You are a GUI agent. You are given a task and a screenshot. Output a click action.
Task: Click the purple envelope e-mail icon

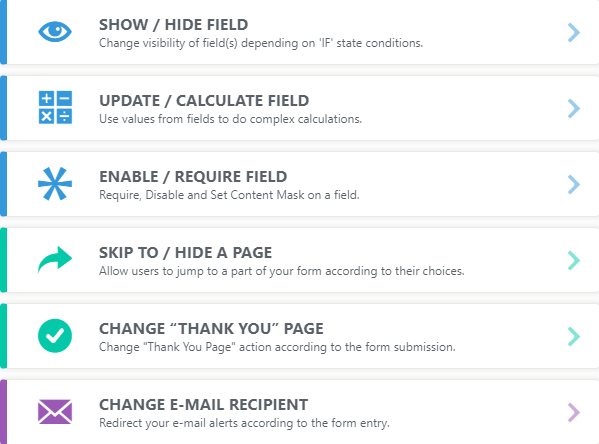pos(55,412)
